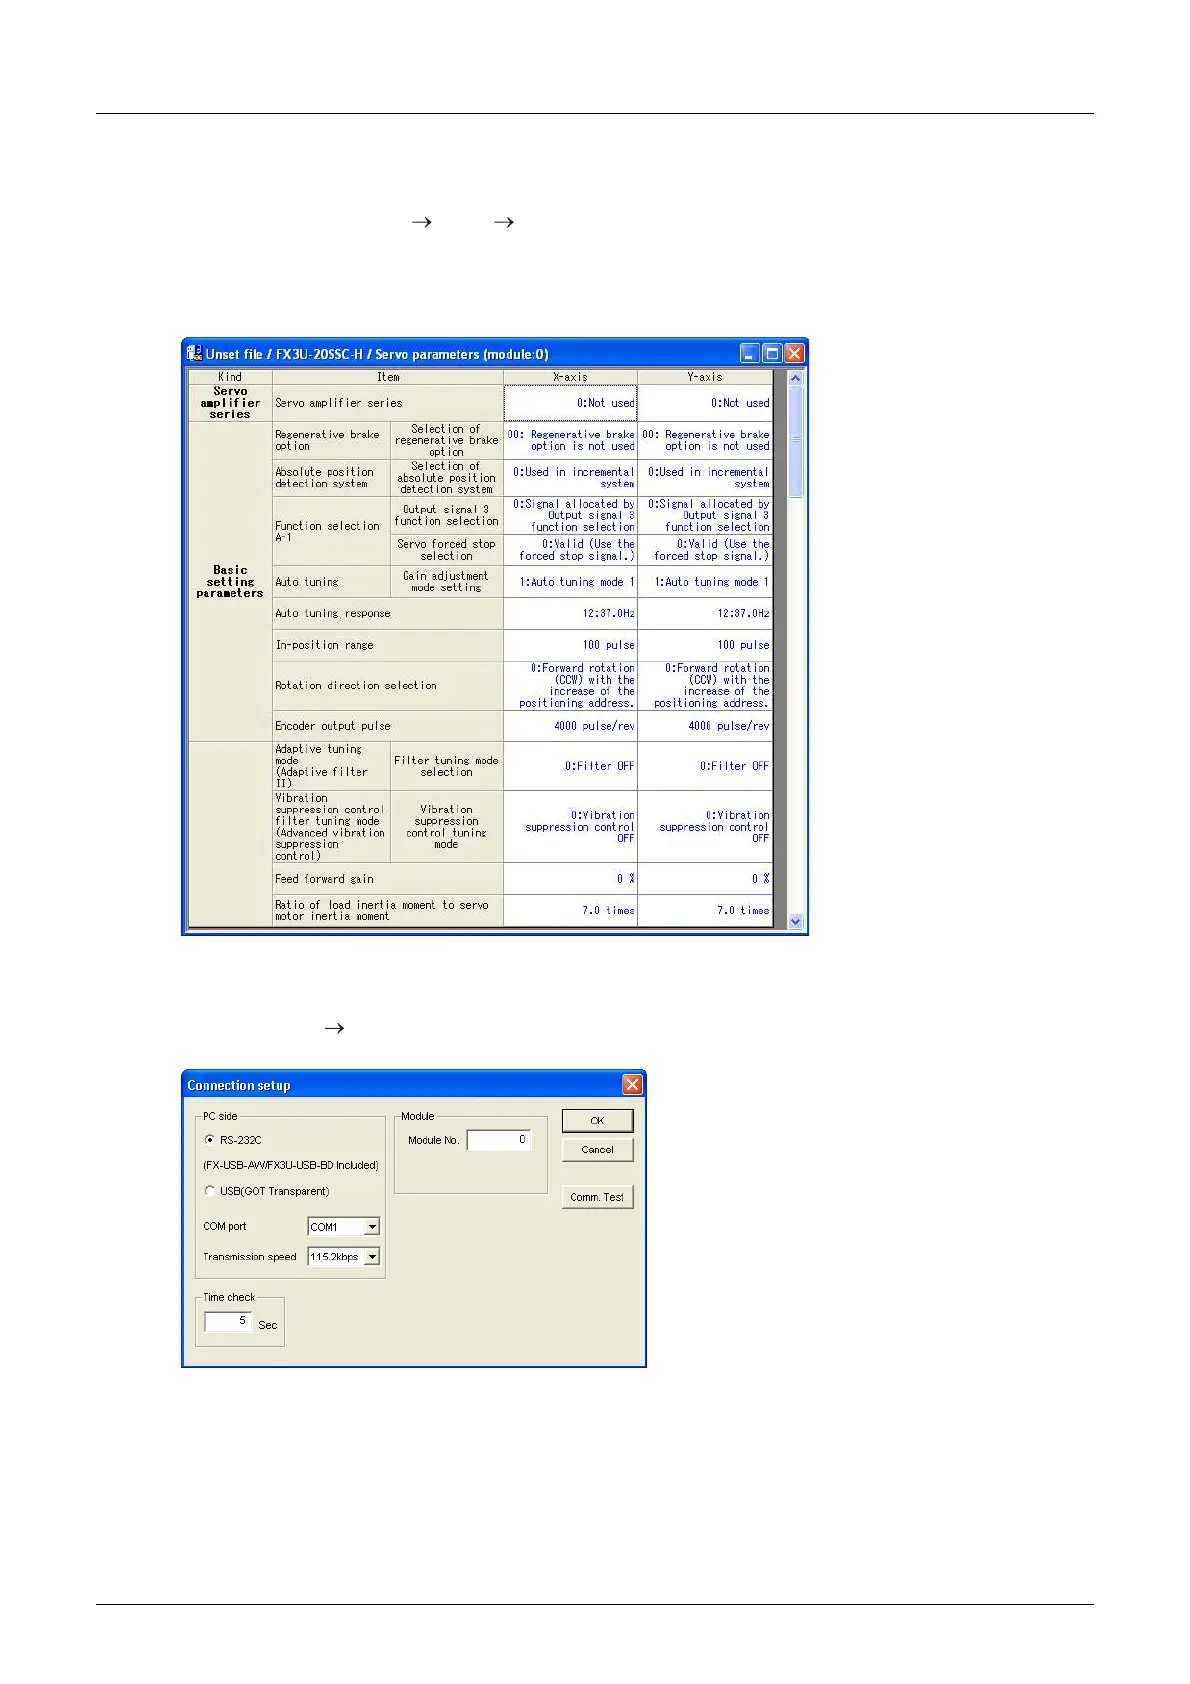Select X-axis Output signal 3 function cell
Image resolution: width=1190 pixels, height=1684 pixels.
point(570,516)
